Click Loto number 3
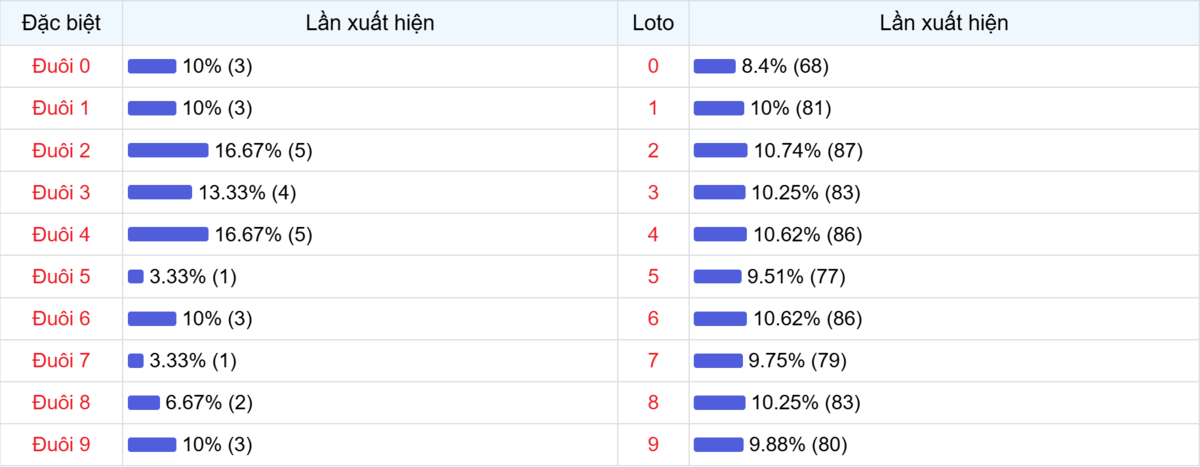Image resolution: width=1200 pixels, height=467 pixels. click(653, 192)
